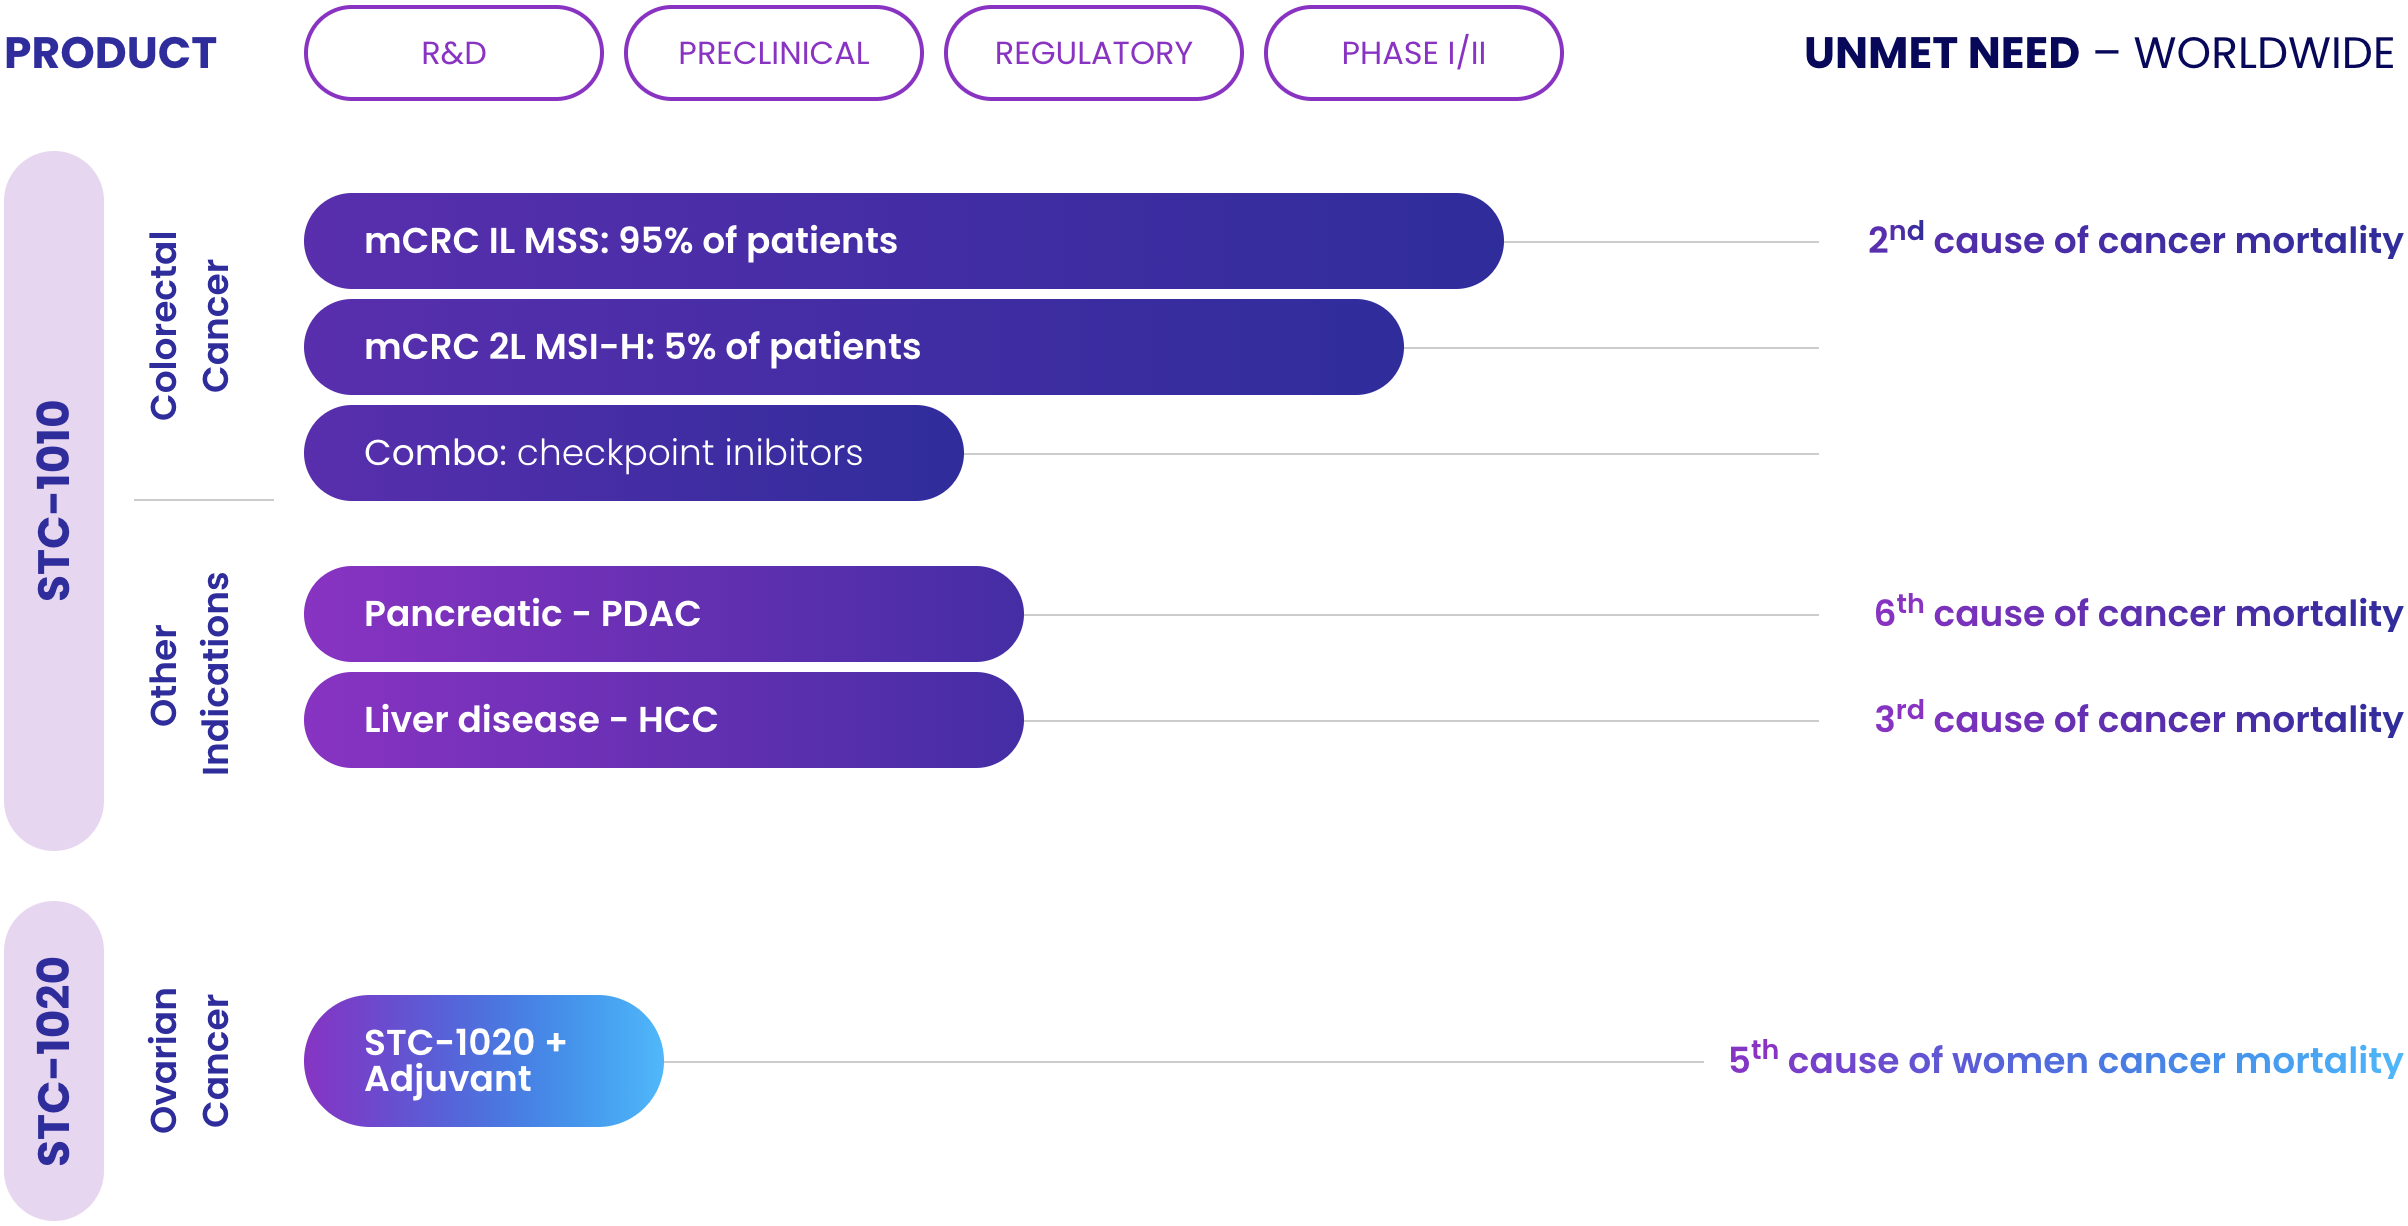This screenshot has width=2408, height=1226.
Task: Click the mCRC IL MSS 95% bar
Action: [x=902, y=241]
